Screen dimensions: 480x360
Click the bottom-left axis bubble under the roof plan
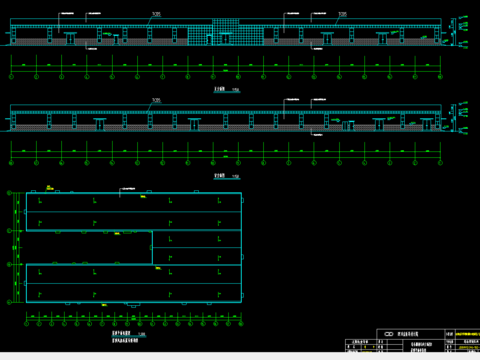click(x=27, y=324)
